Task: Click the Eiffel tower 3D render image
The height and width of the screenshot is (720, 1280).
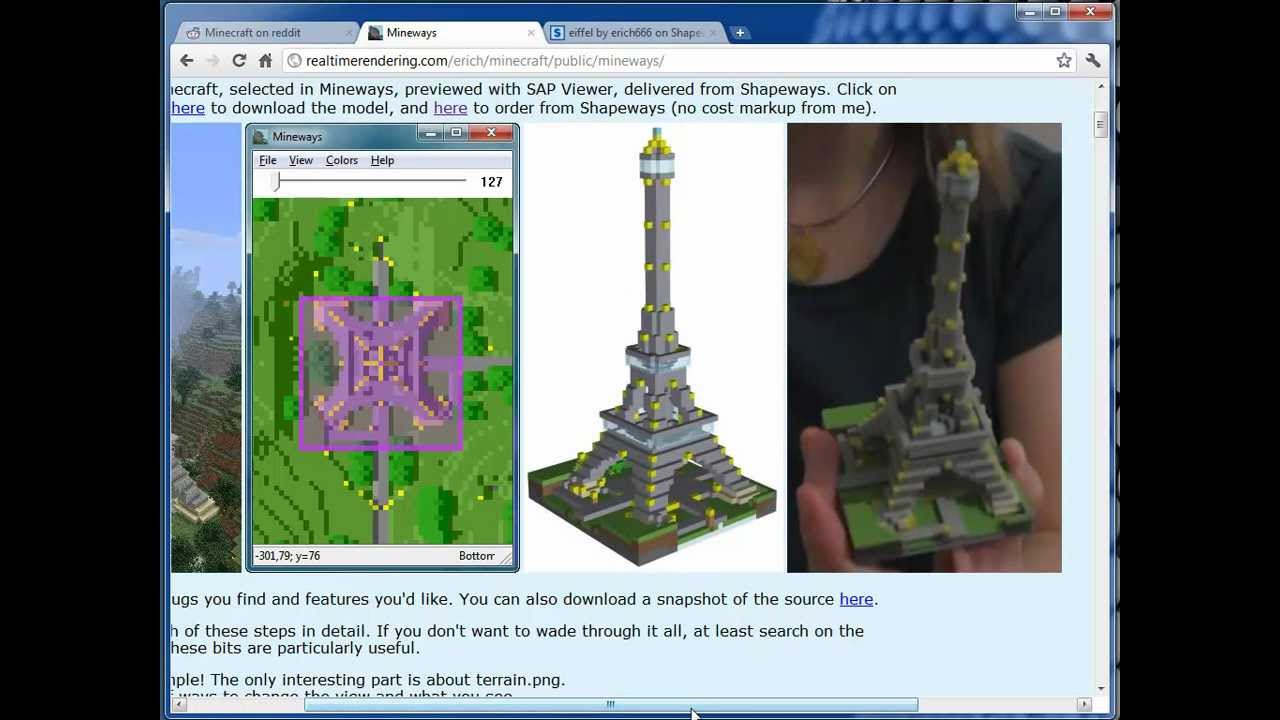Action: 652,347
